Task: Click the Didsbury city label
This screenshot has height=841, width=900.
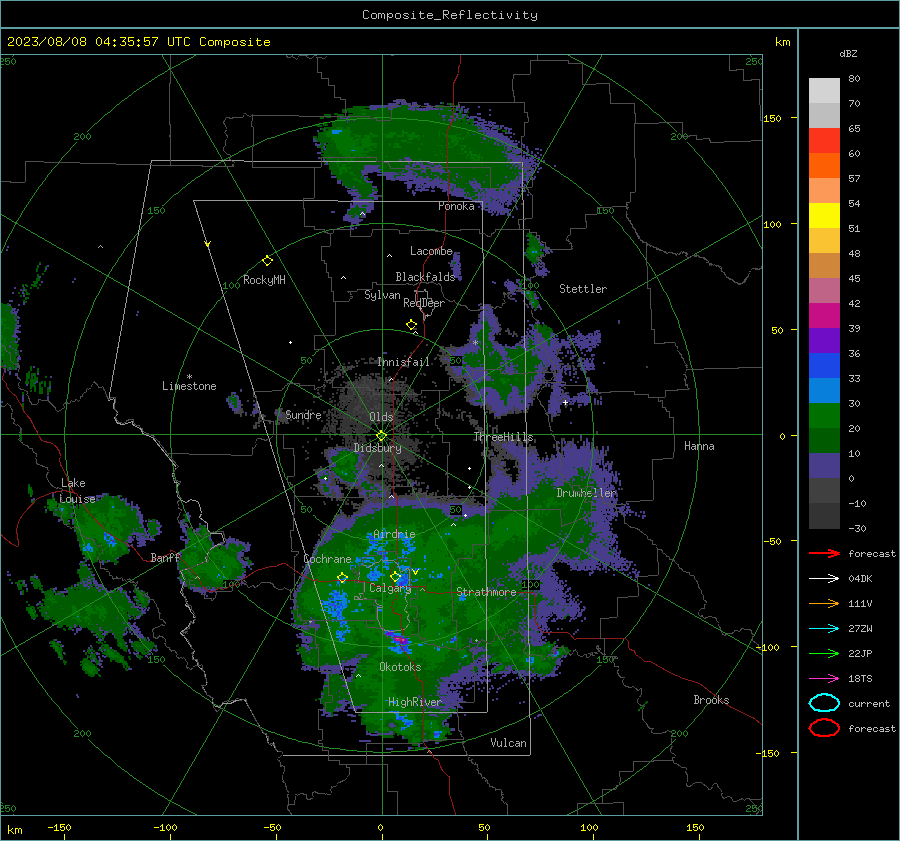Action: click(x=377, y=448)
